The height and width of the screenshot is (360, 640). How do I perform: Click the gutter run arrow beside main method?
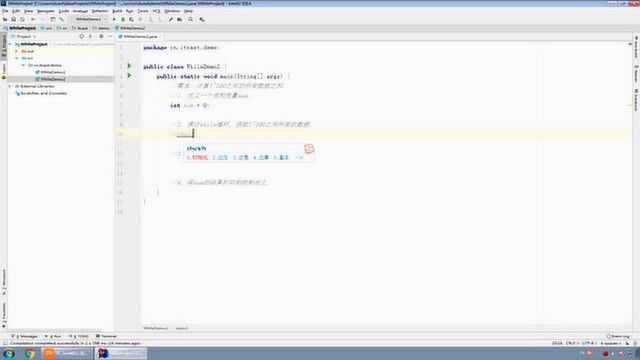pyautogui.click(x=129, y=76)
